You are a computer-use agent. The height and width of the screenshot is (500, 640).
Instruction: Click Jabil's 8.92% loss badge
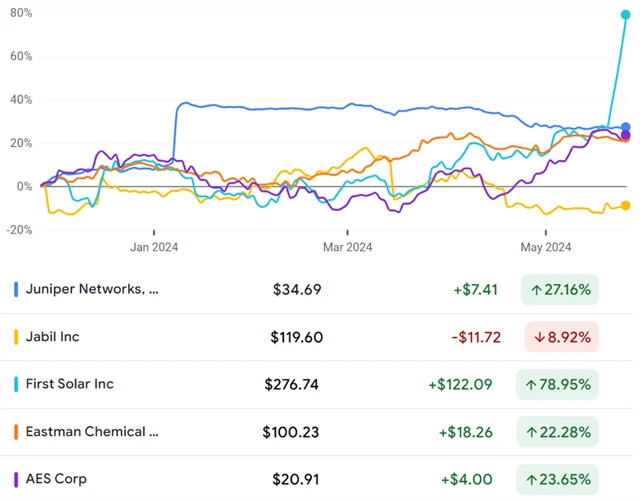pyautogui.click(x=560, y=337)
